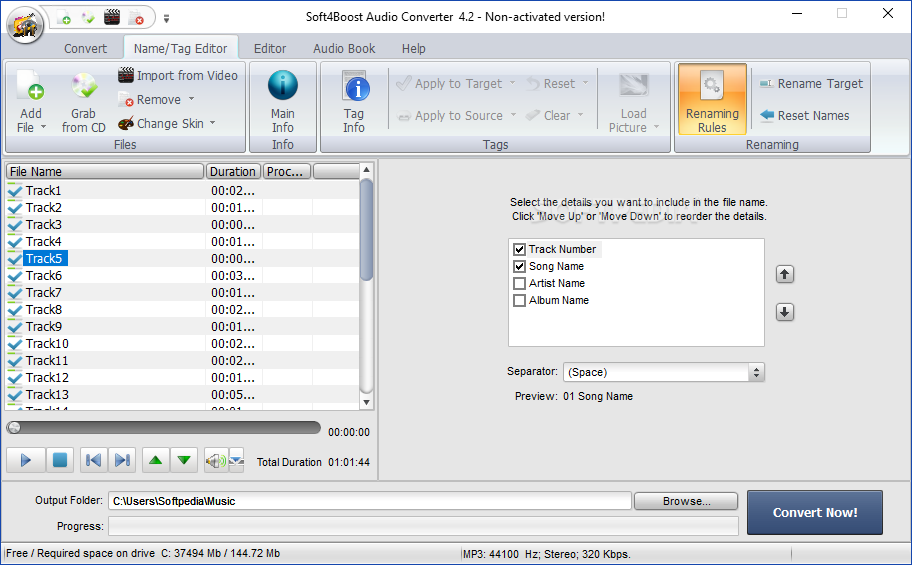Uncheck Track3 in file list
Screen dimensions: 912x565
coord(15,225)
